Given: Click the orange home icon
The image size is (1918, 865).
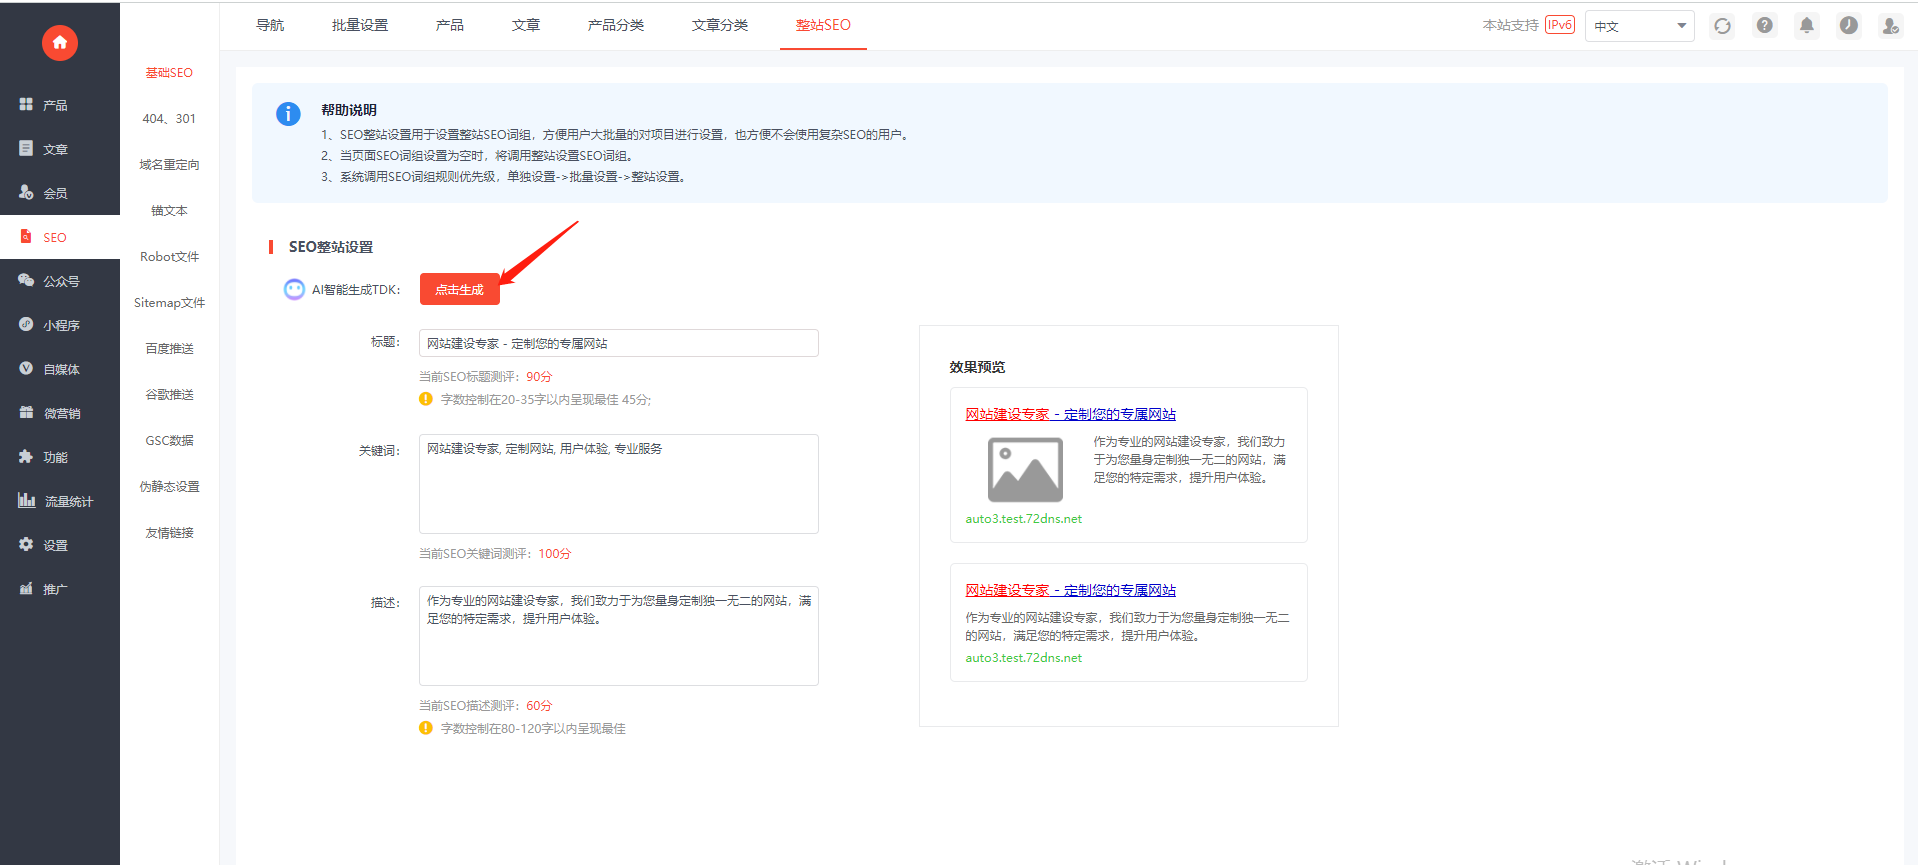Looking at the screenshot, I should [x=60, y=42].
